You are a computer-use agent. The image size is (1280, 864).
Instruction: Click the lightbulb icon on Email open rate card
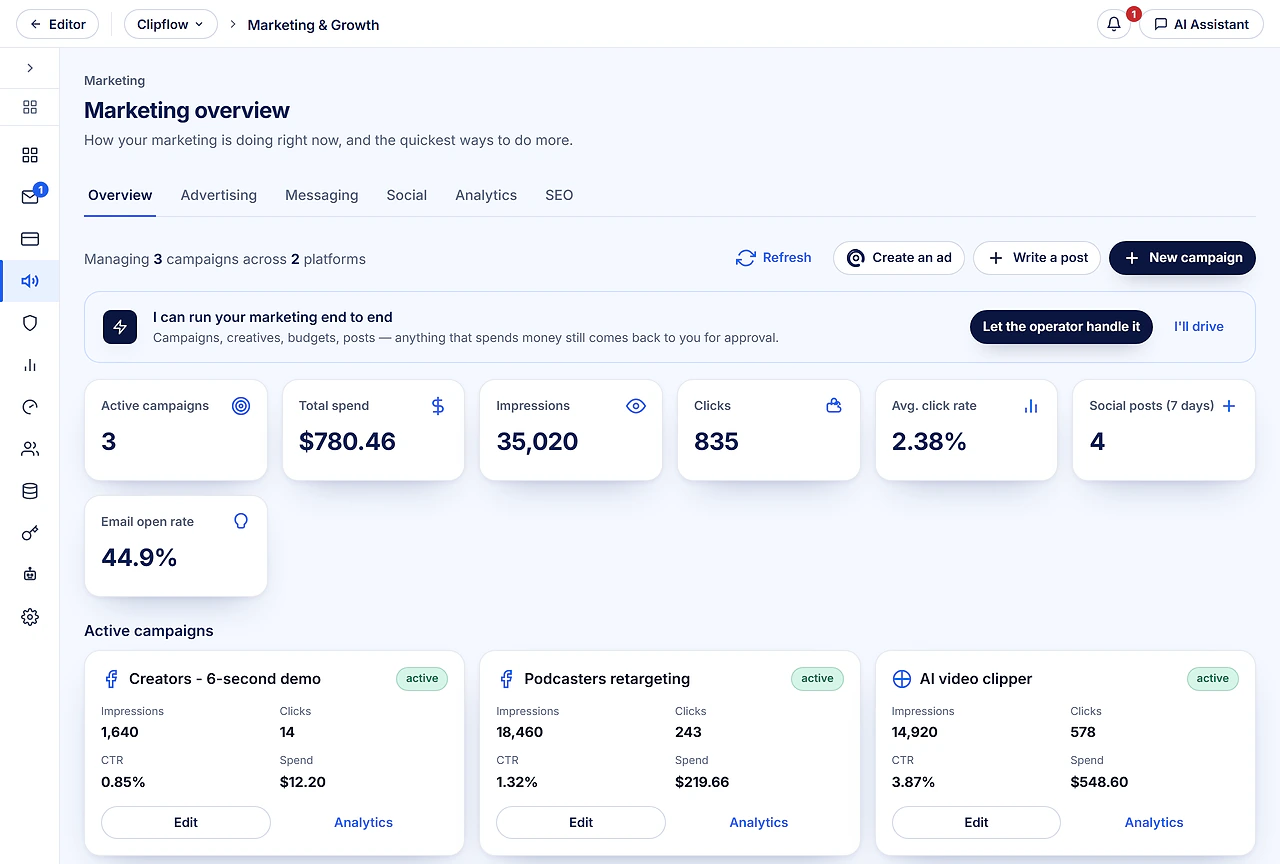[240, 521]
